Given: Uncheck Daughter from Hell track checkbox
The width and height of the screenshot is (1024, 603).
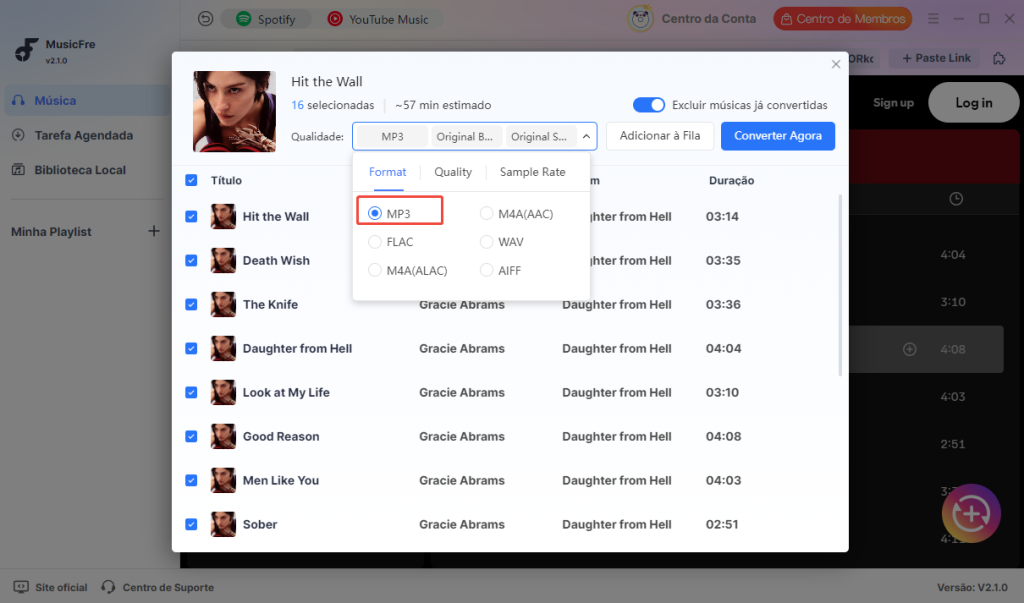Looking at the screenshot, I should 191,348.
